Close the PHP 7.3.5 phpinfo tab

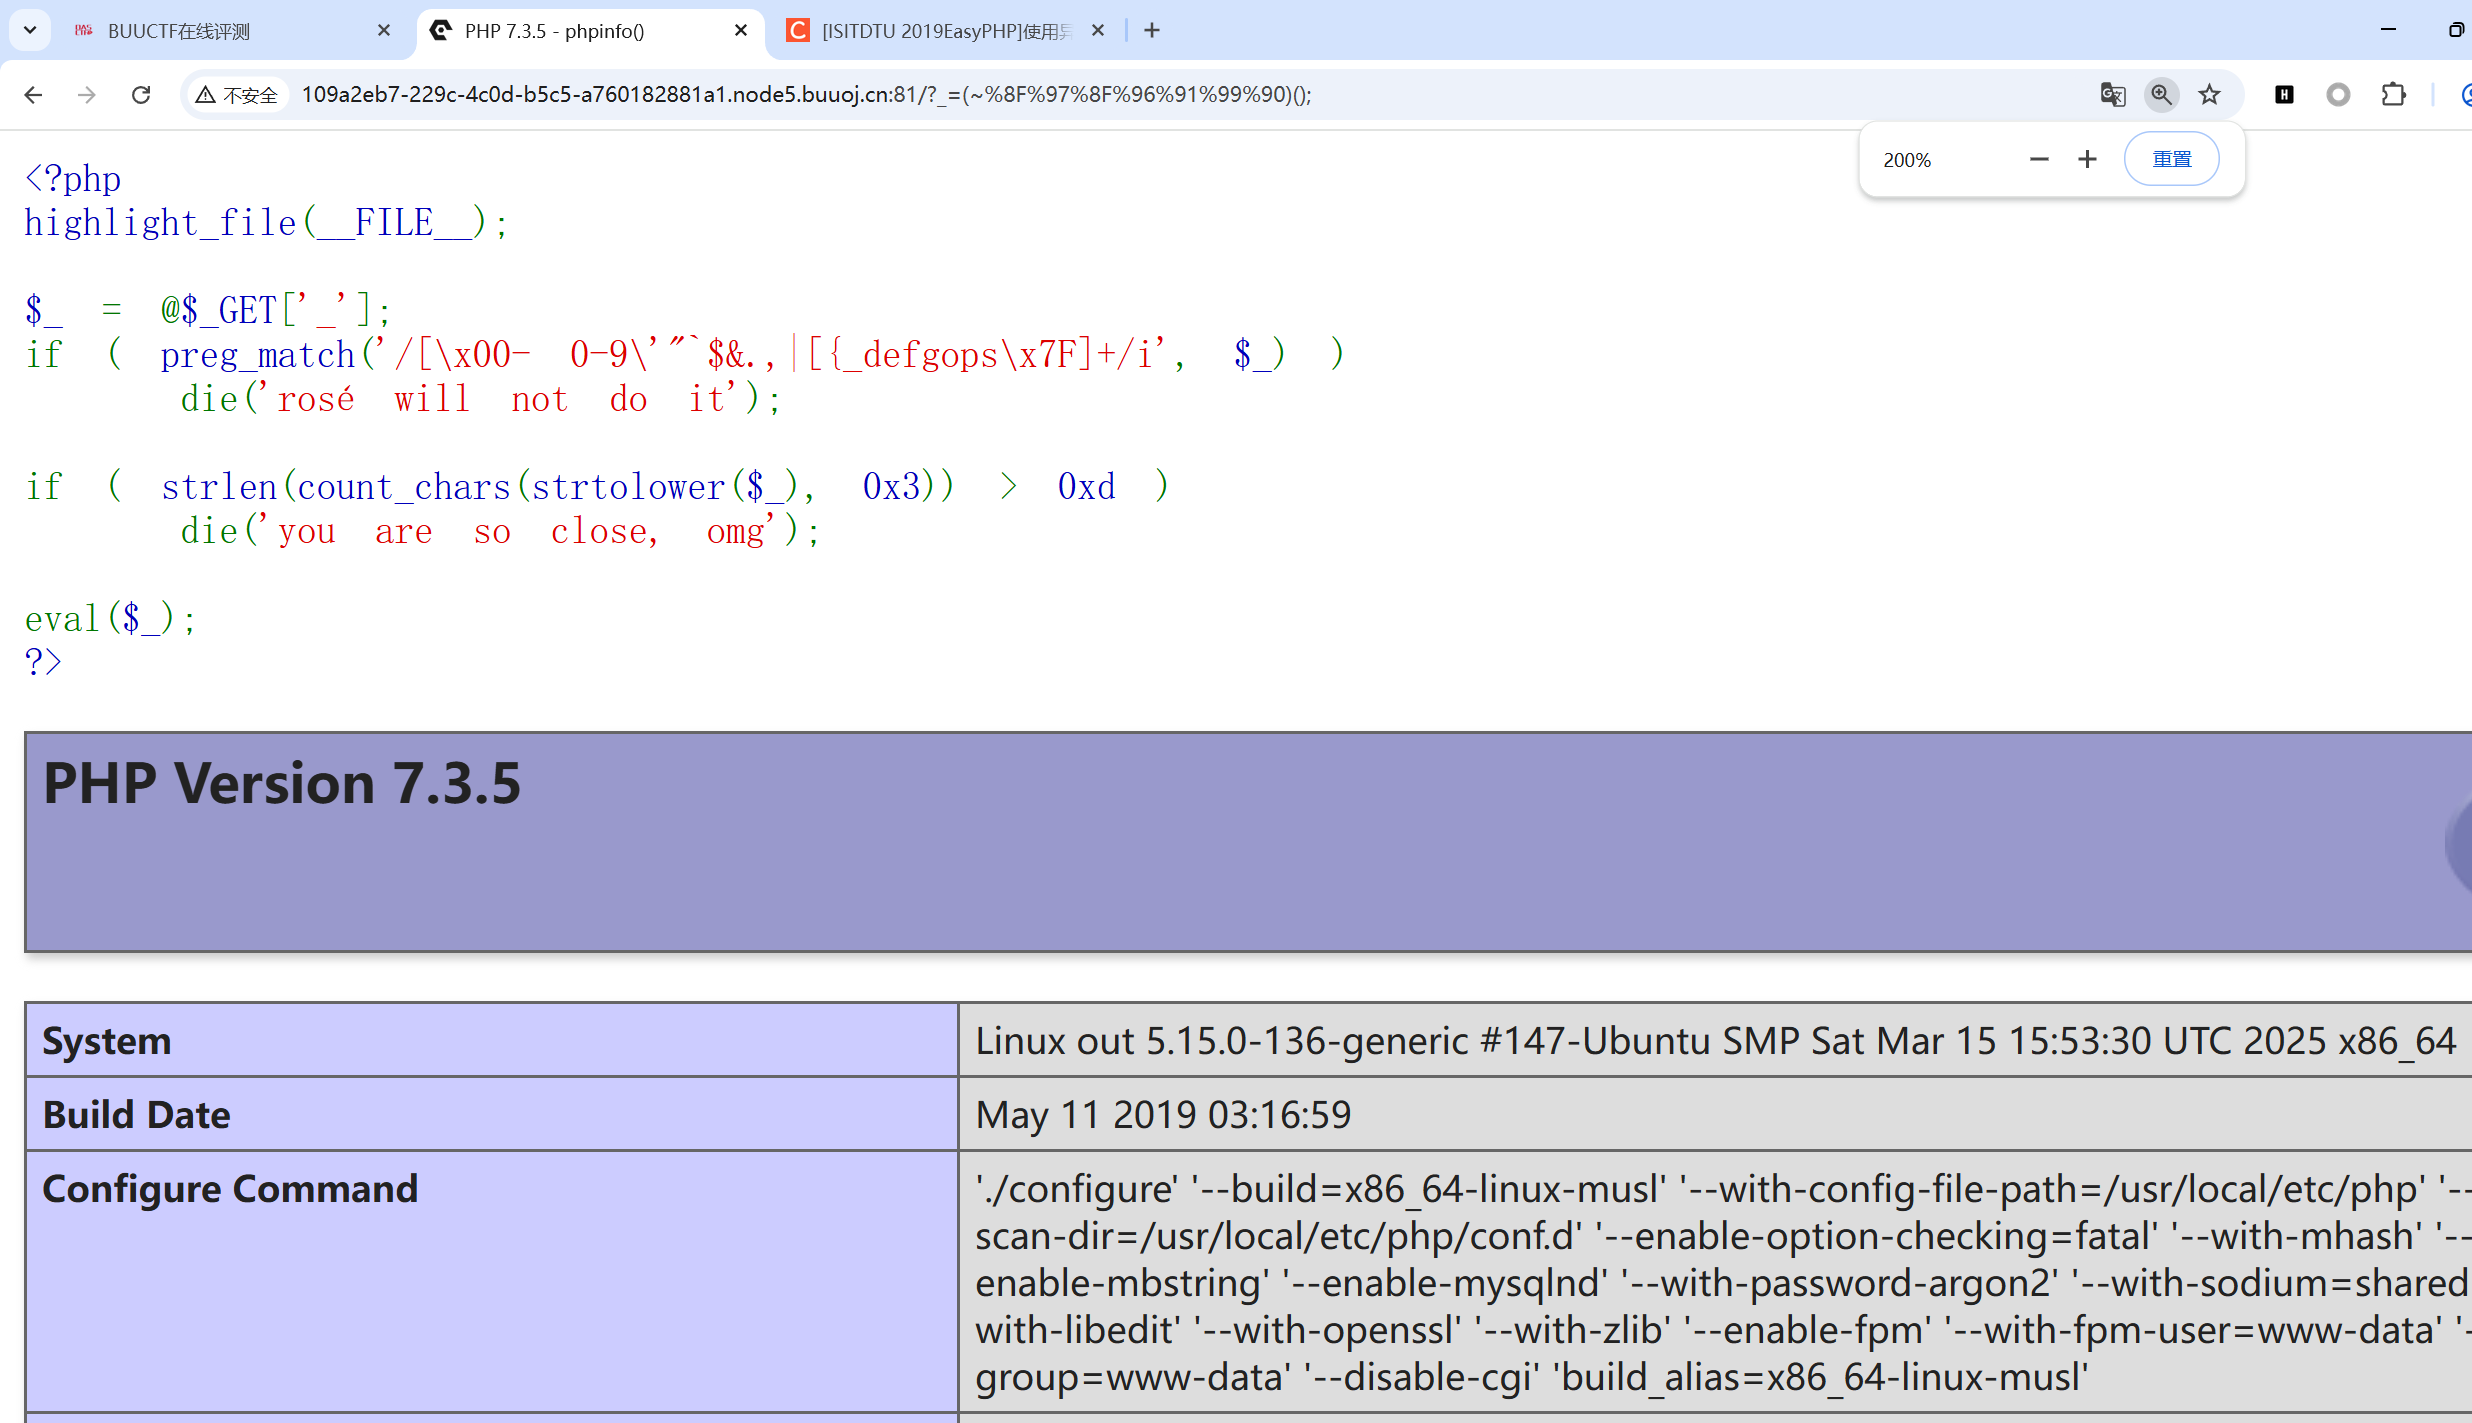click(741, 31)
